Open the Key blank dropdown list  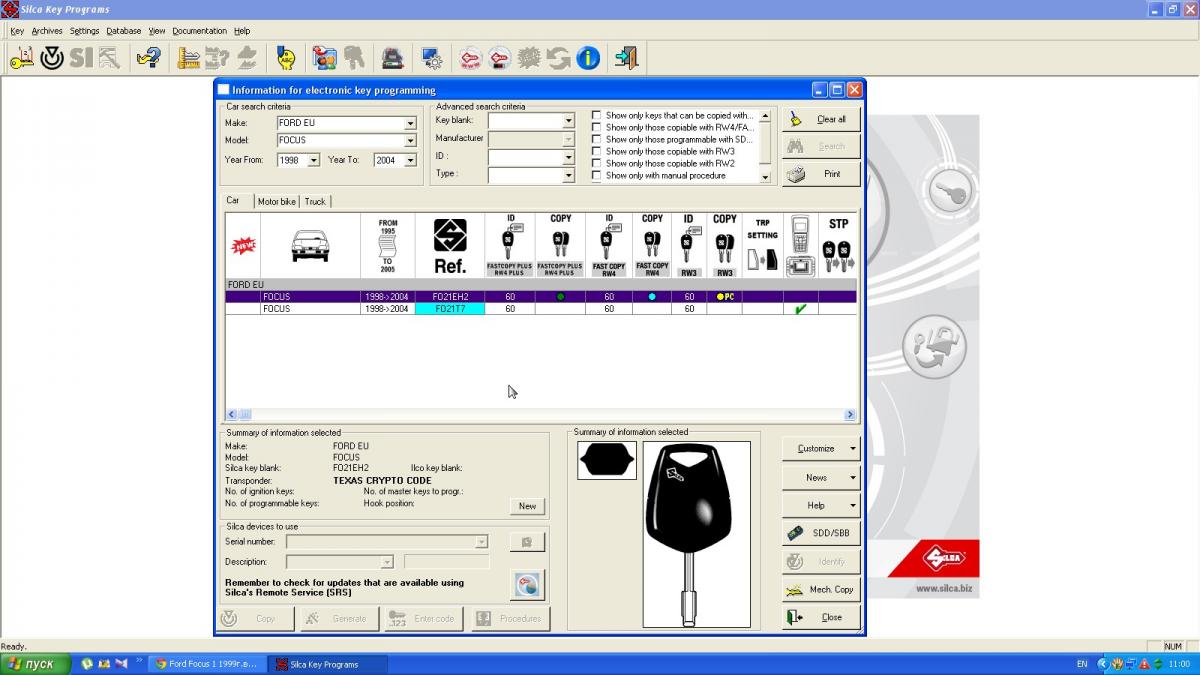pos(568,121)
